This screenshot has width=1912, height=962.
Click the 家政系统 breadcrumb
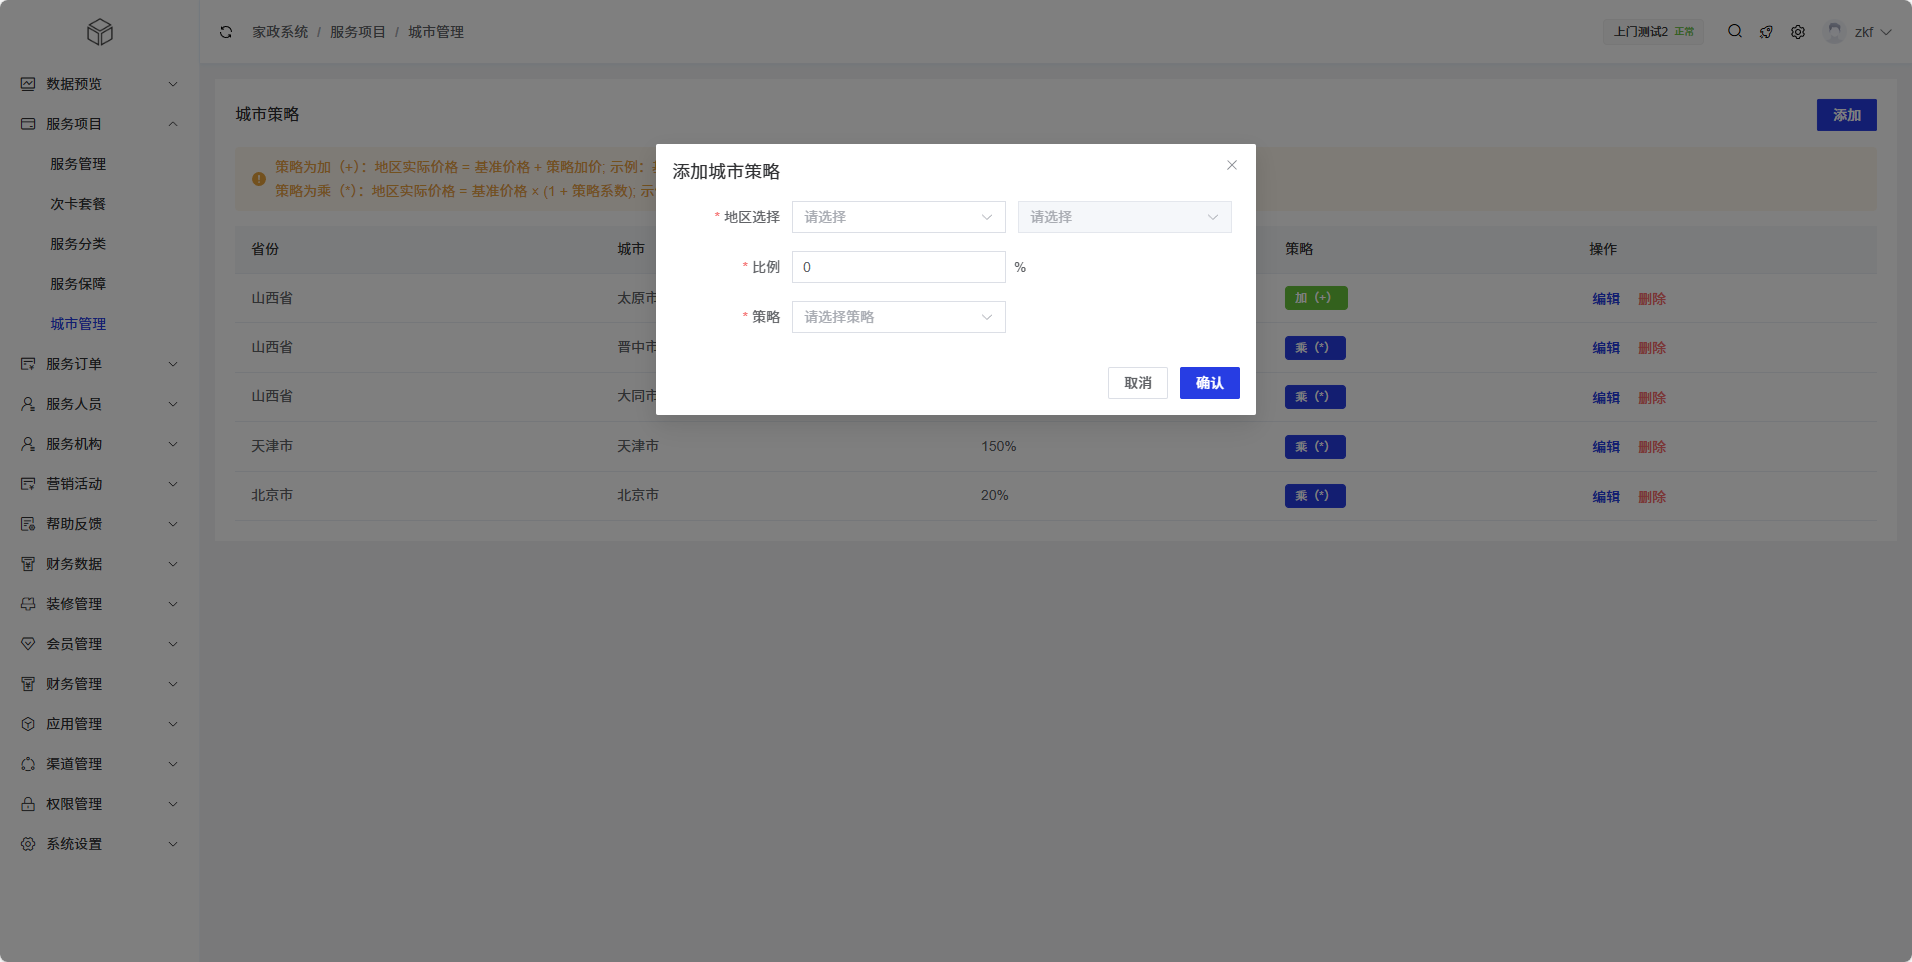(x=280, y=32)
